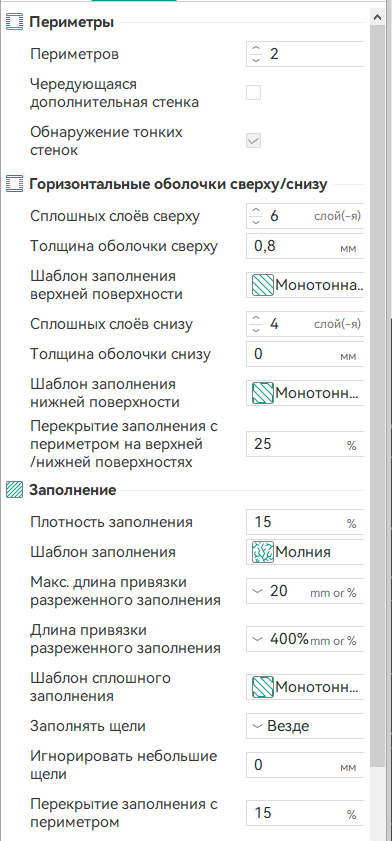The width and height of the screenshot is (392, 841).
Task: Click Сплошных слоёв снизу label
Action: (x=112, y=324)
